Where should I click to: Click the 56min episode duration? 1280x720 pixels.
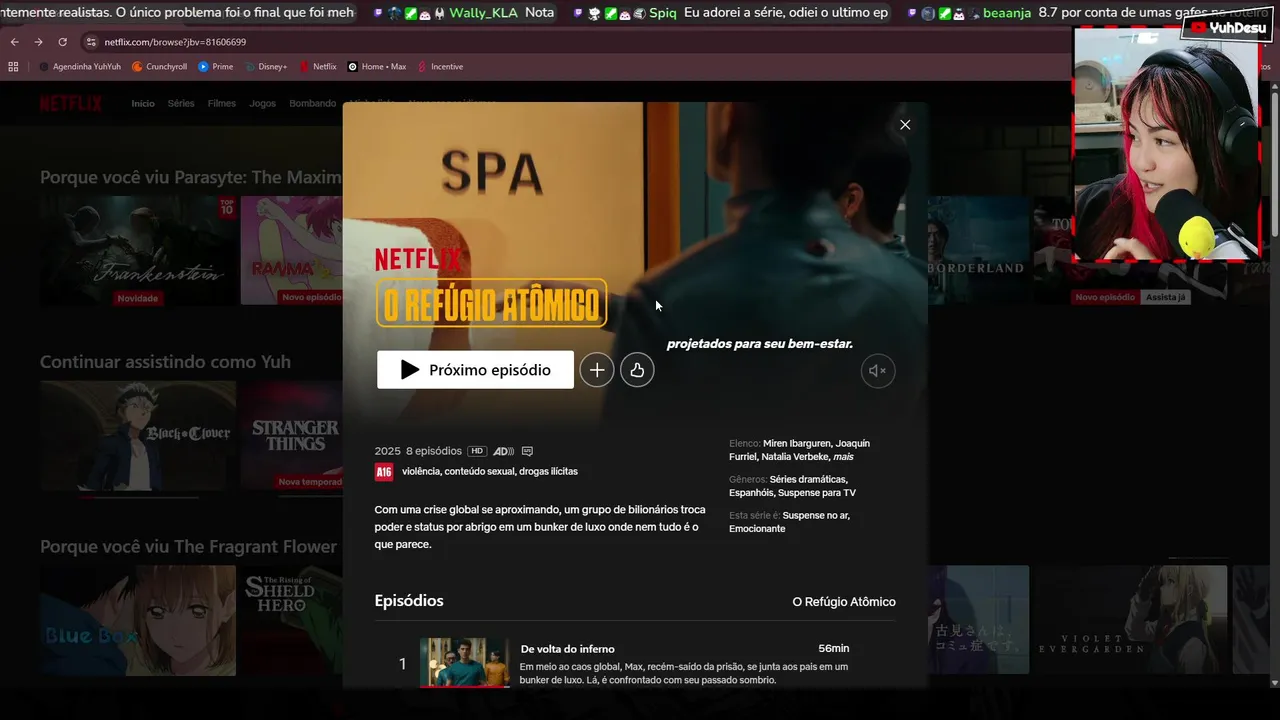834,648
